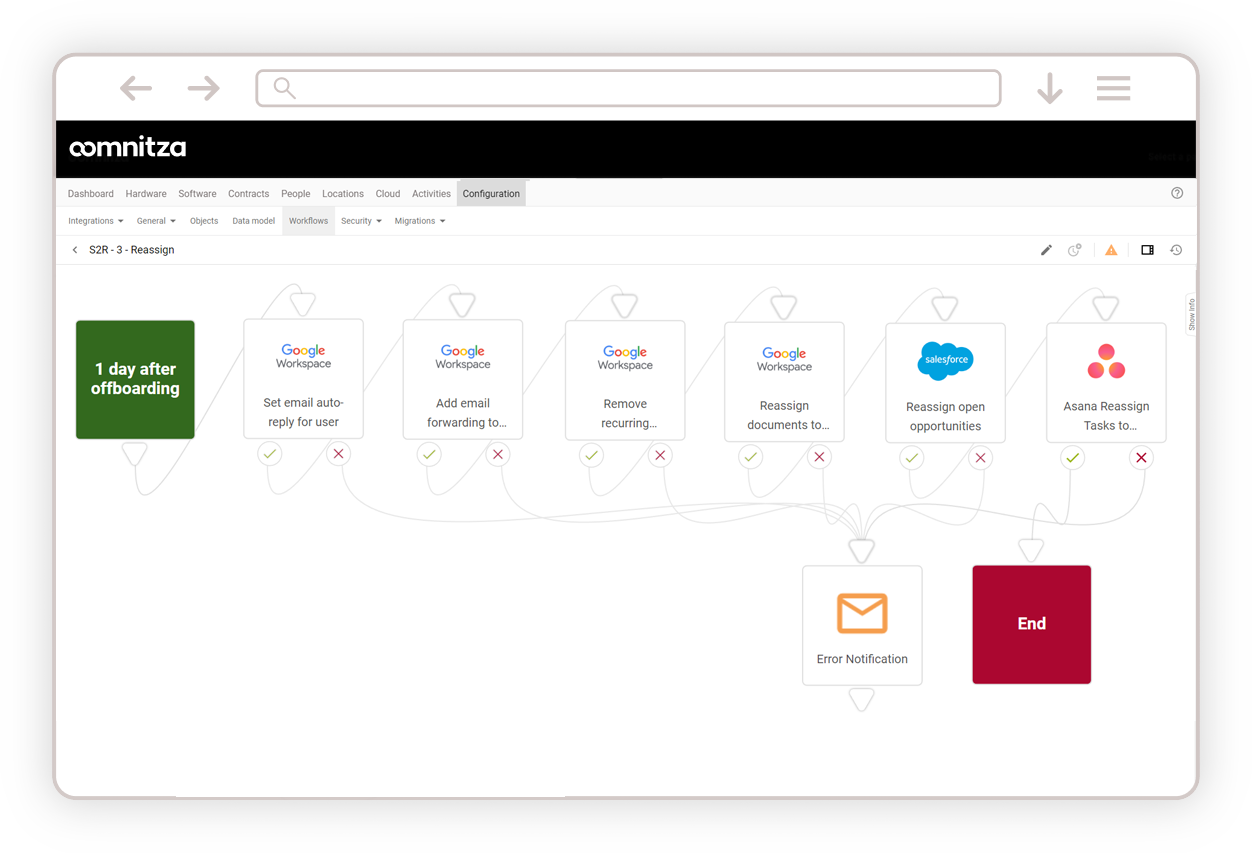Click the browser back arrow
The width and height of the screenshot is (1252, 853).
[x=136, y=88]
